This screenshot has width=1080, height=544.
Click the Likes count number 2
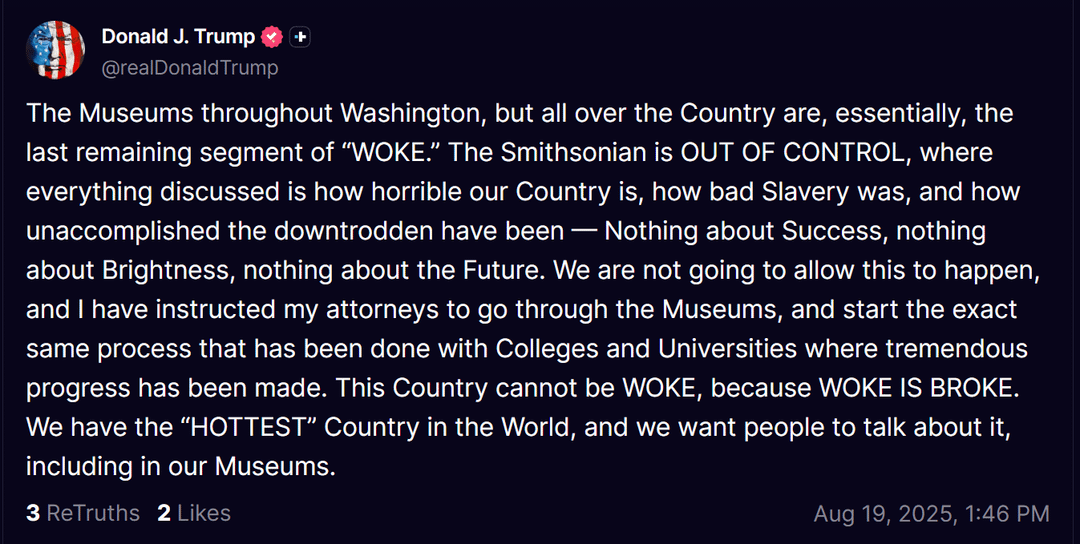pyautogui.click(x=164, y=513)
